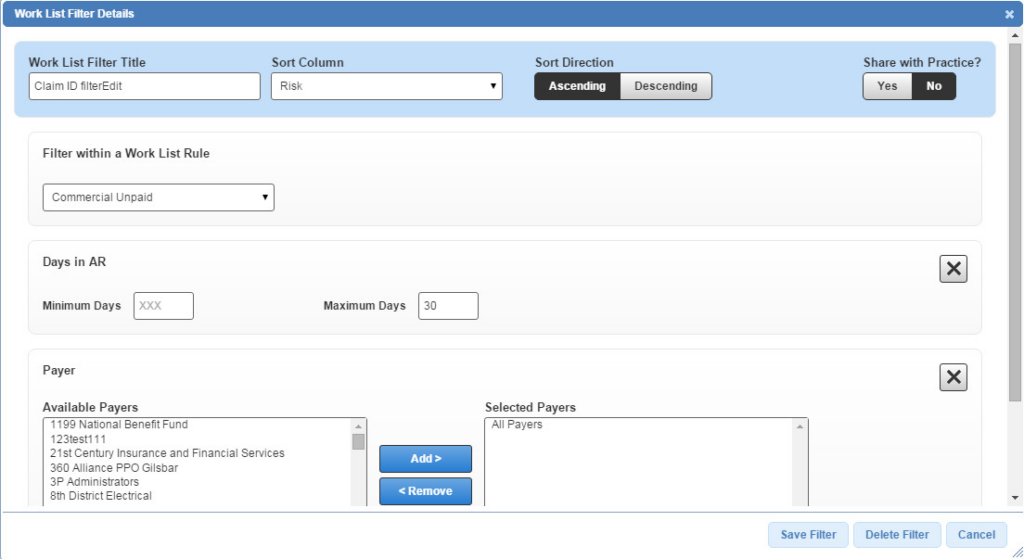1024x559 pixels.
Task: Remove the Payer filter section
Action: 953,377
